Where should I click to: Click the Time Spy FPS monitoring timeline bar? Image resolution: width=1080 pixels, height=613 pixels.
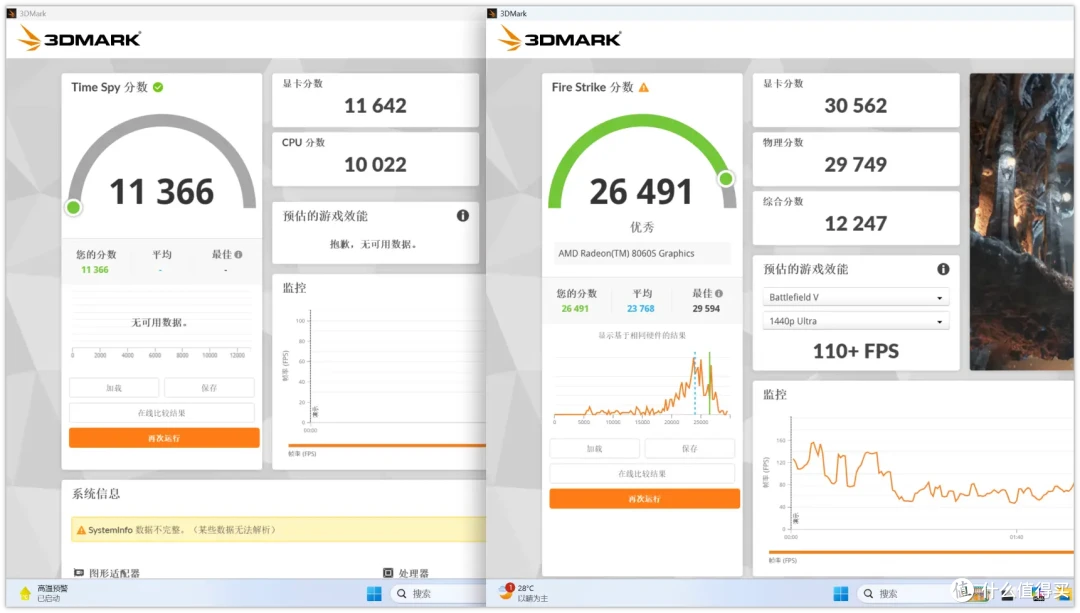[x=387, y=446]
